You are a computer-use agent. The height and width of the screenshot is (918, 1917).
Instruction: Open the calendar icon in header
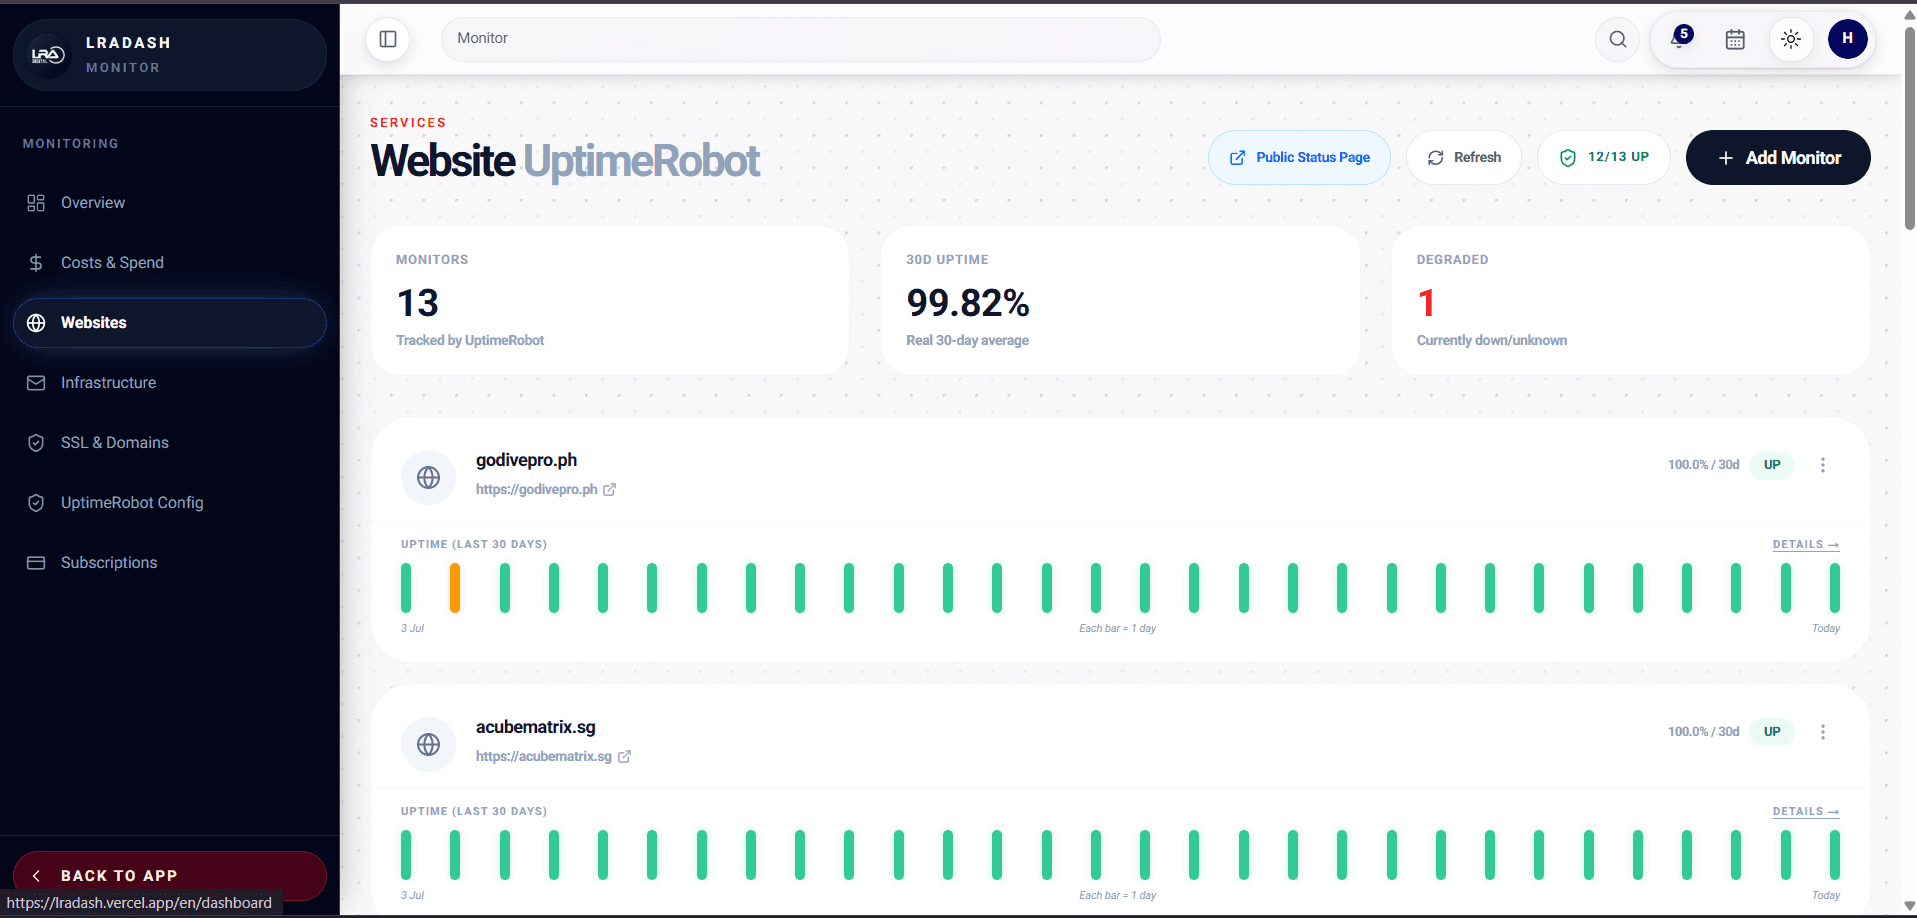click(1735, 39)
